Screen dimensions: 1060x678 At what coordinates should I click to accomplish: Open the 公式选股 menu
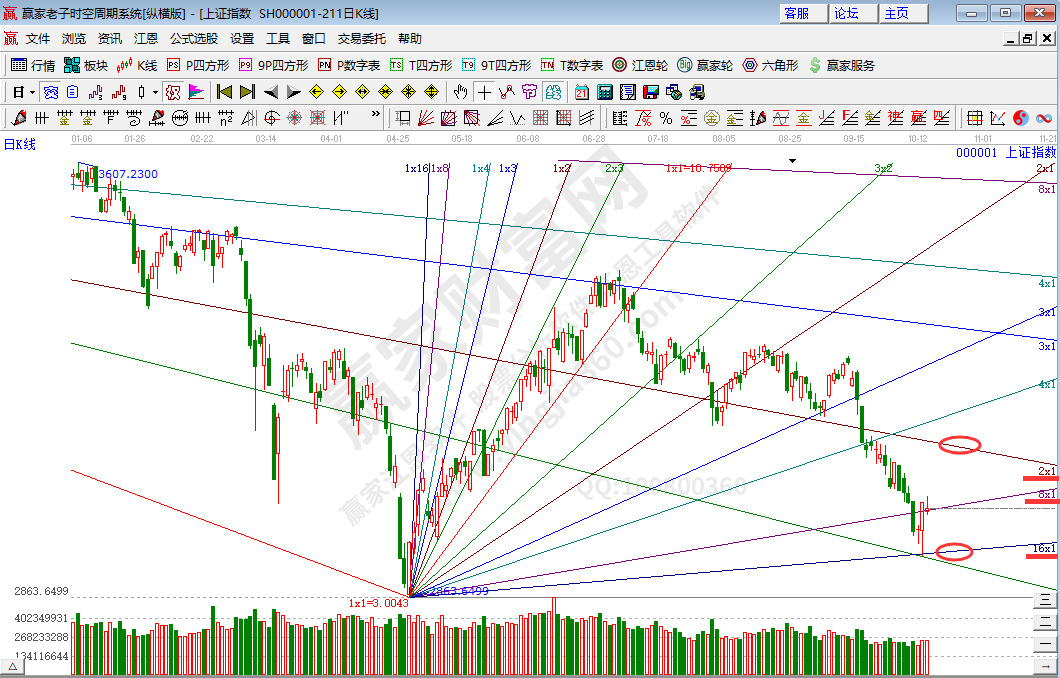tap(193, 39)
